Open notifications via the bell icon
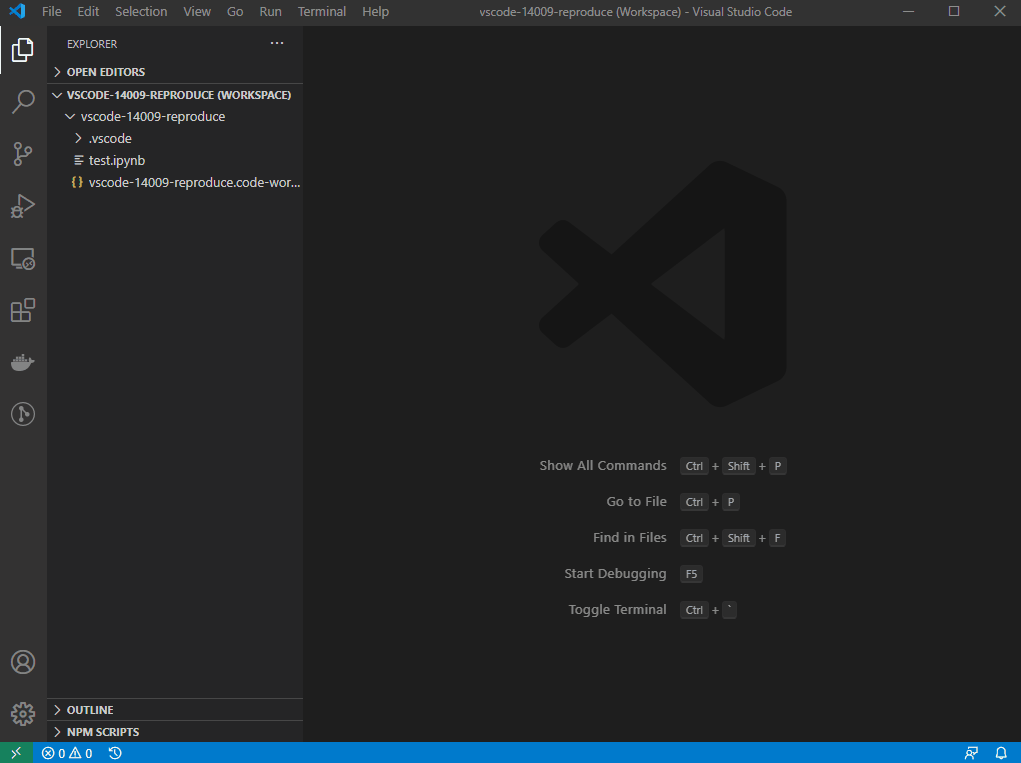Screen dimensions: 1021x763 click(1000, 752)
